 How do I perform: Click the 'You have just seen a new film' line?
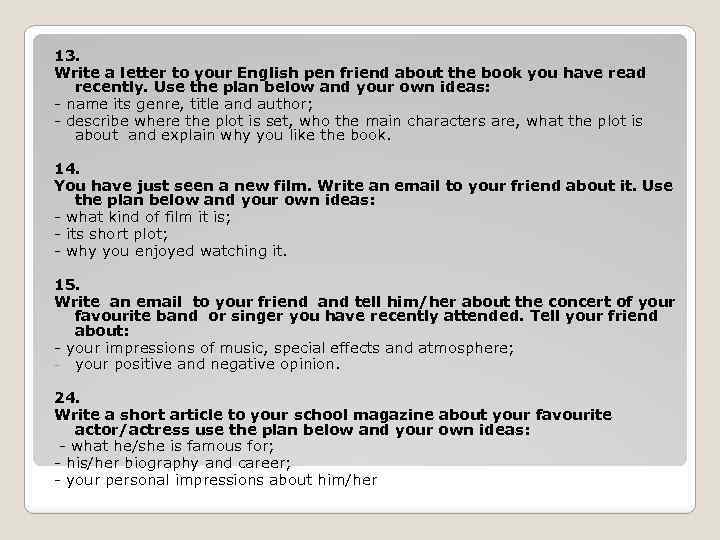pos(363,185)
